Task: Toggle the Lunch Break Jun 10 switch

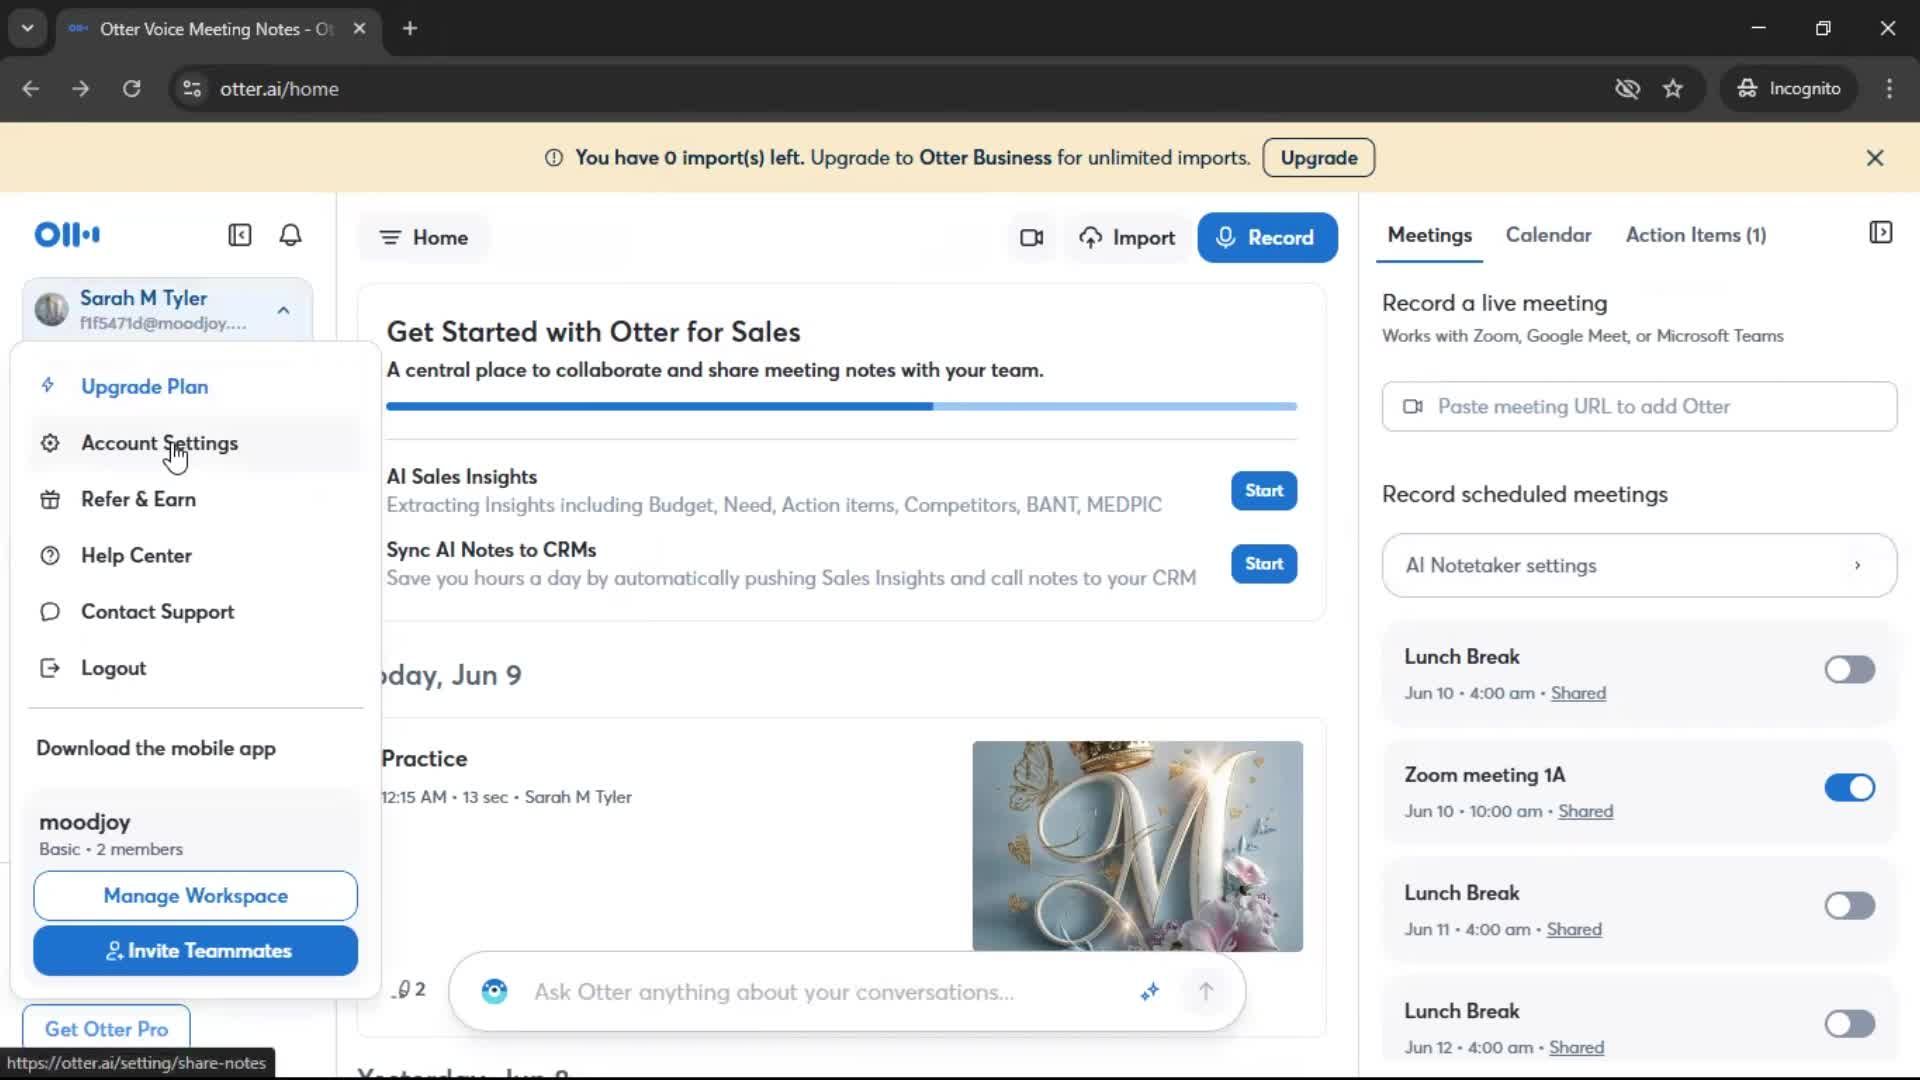Action: pyautogui.click(x=1849, y=670)
